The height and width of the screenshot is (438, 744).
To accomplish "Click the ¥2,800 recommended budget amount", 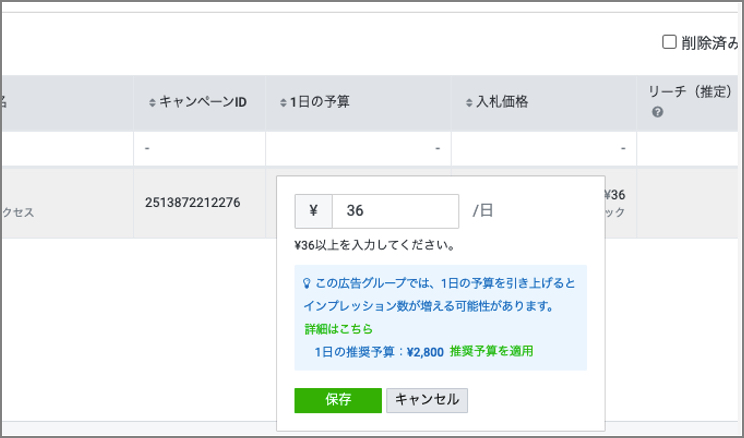I will pyautogui.click(x=425, y=351).
